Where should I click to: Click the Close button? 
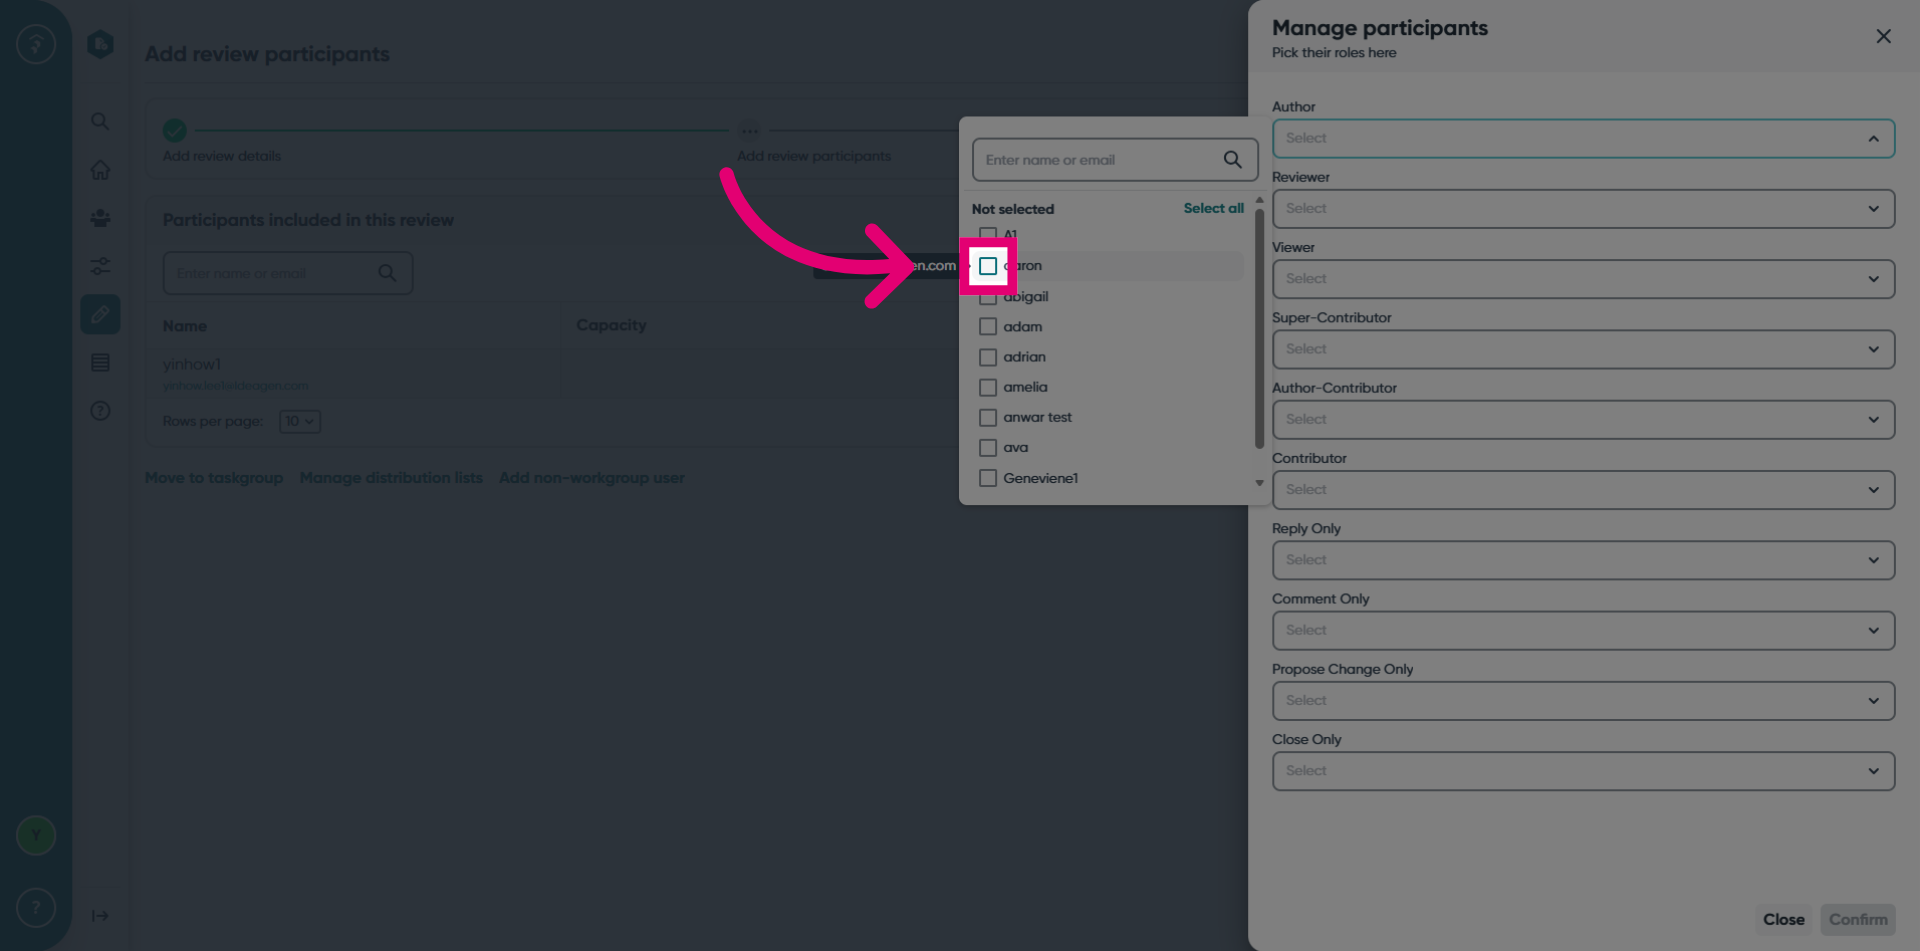pyautogui.click(x=1783, y=919)
